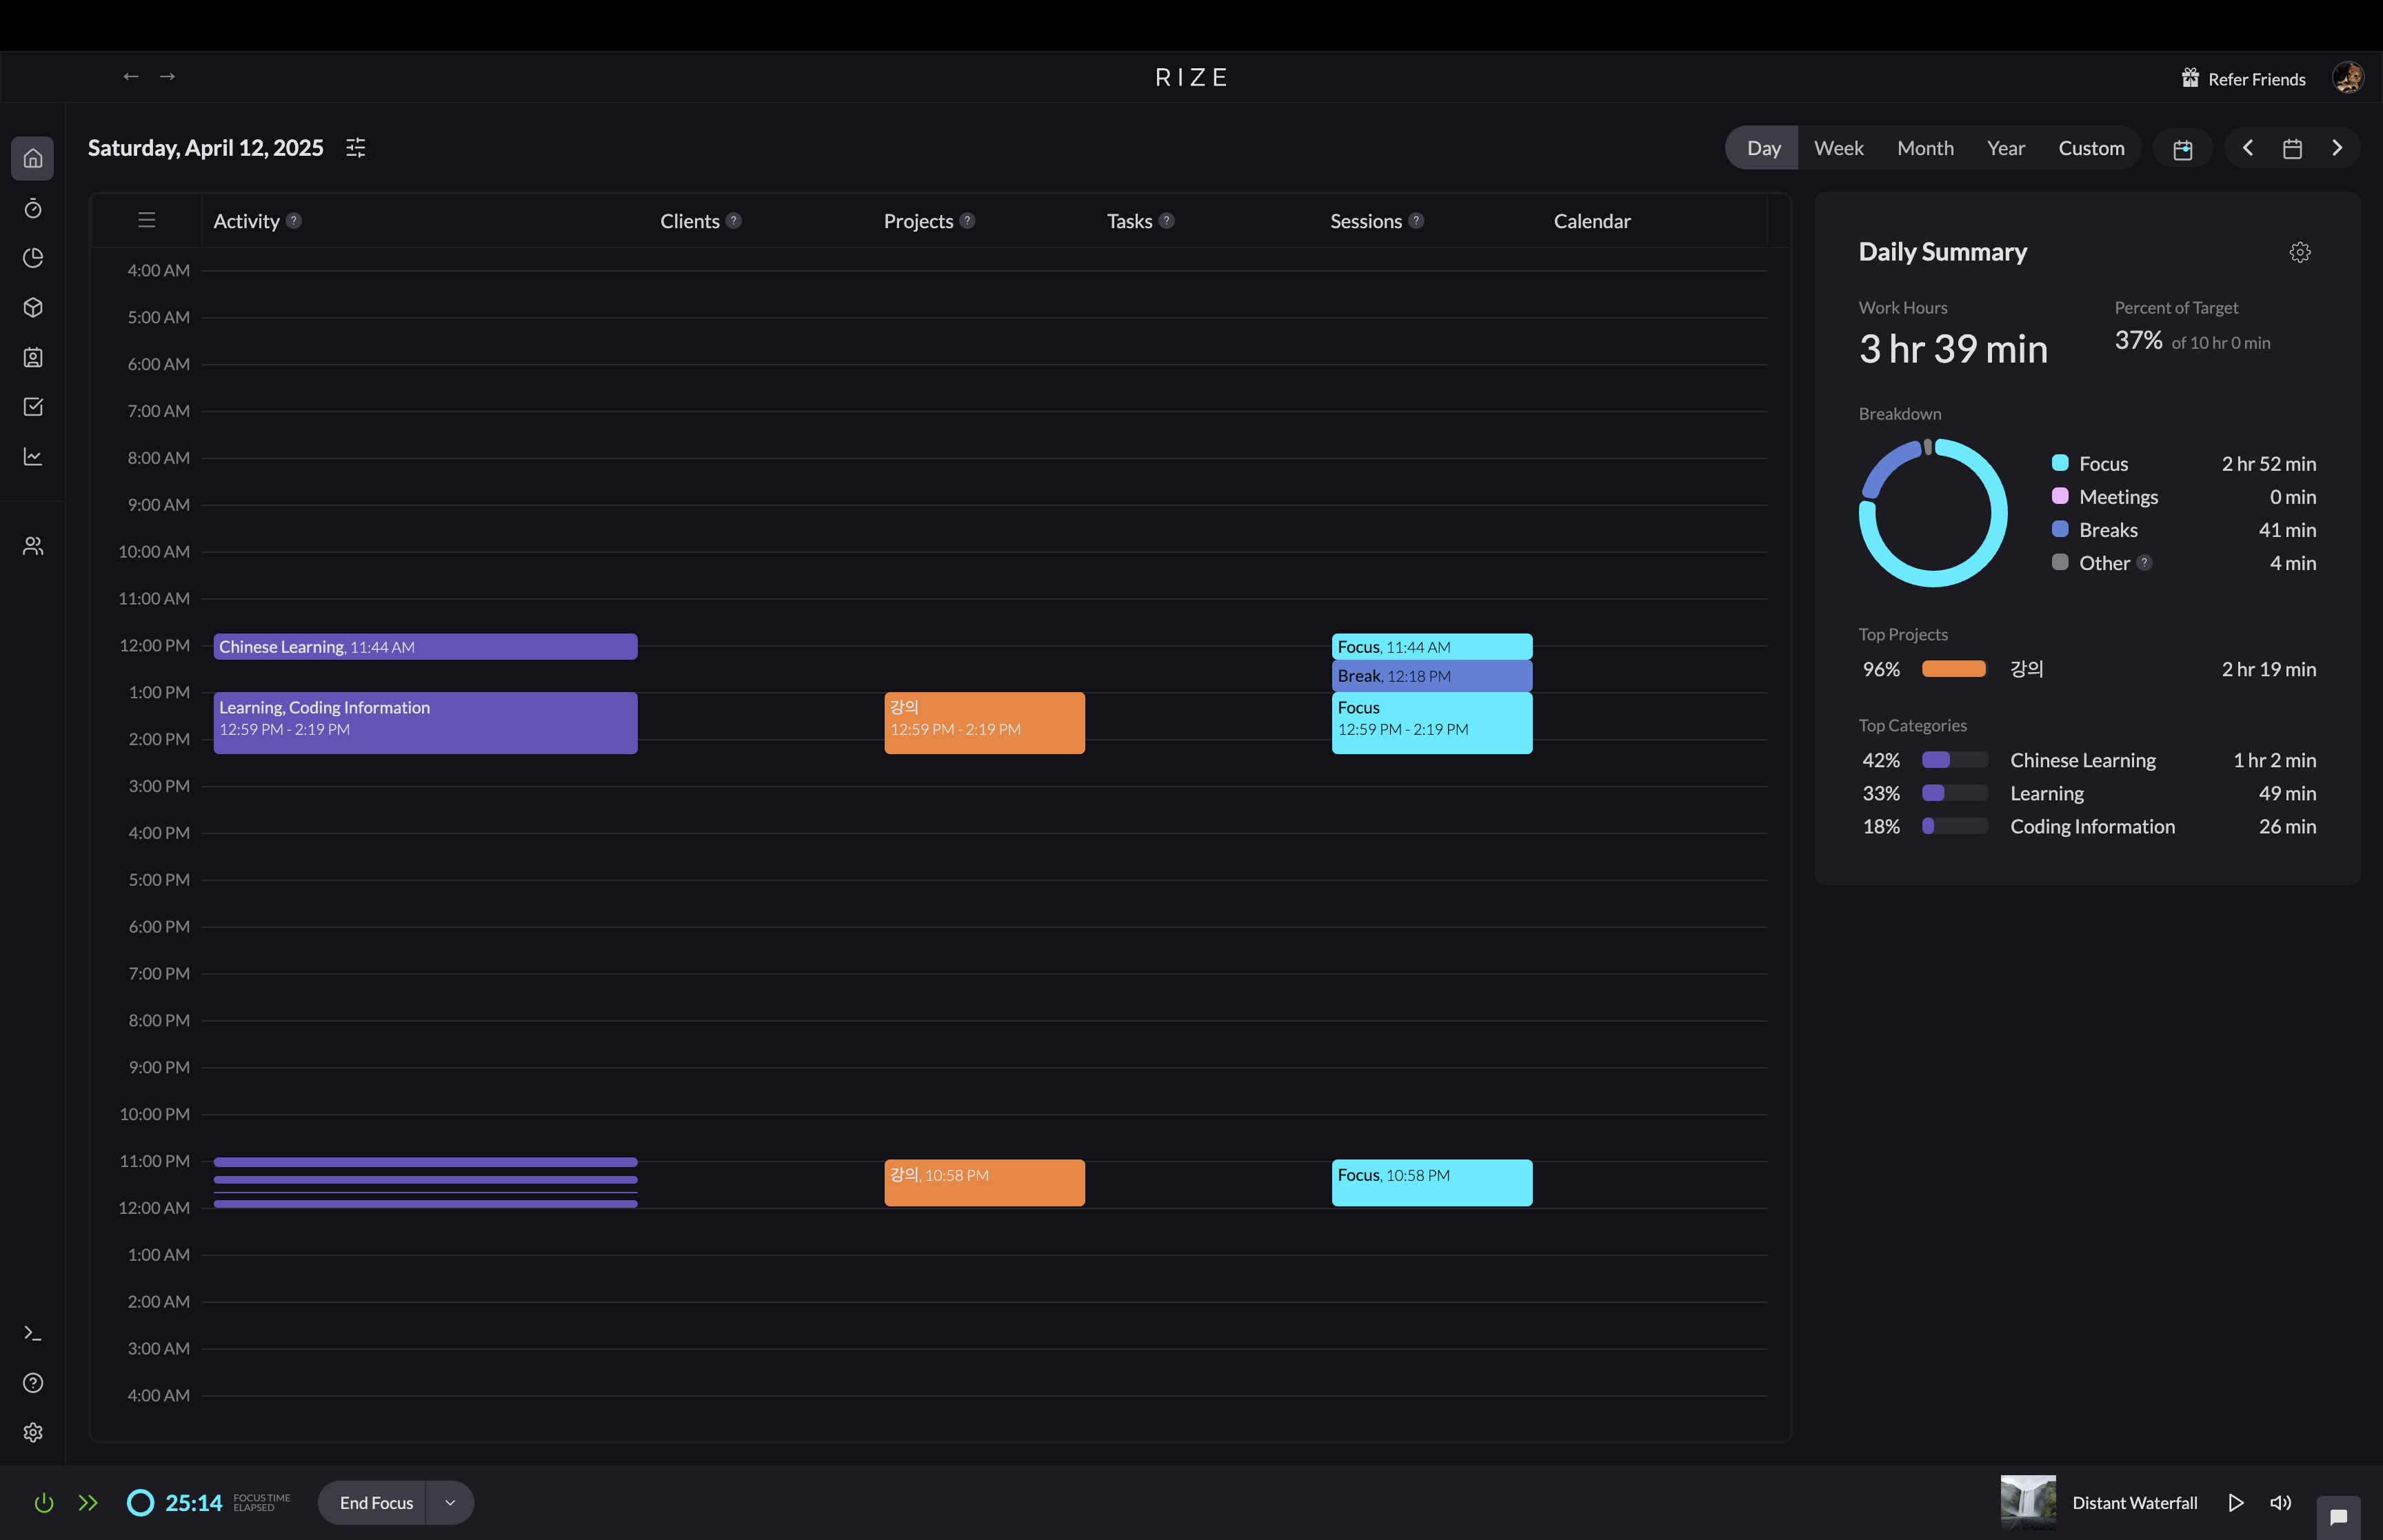
Task: Click the cube projects sidebar icon
Action: click(33, 307)
